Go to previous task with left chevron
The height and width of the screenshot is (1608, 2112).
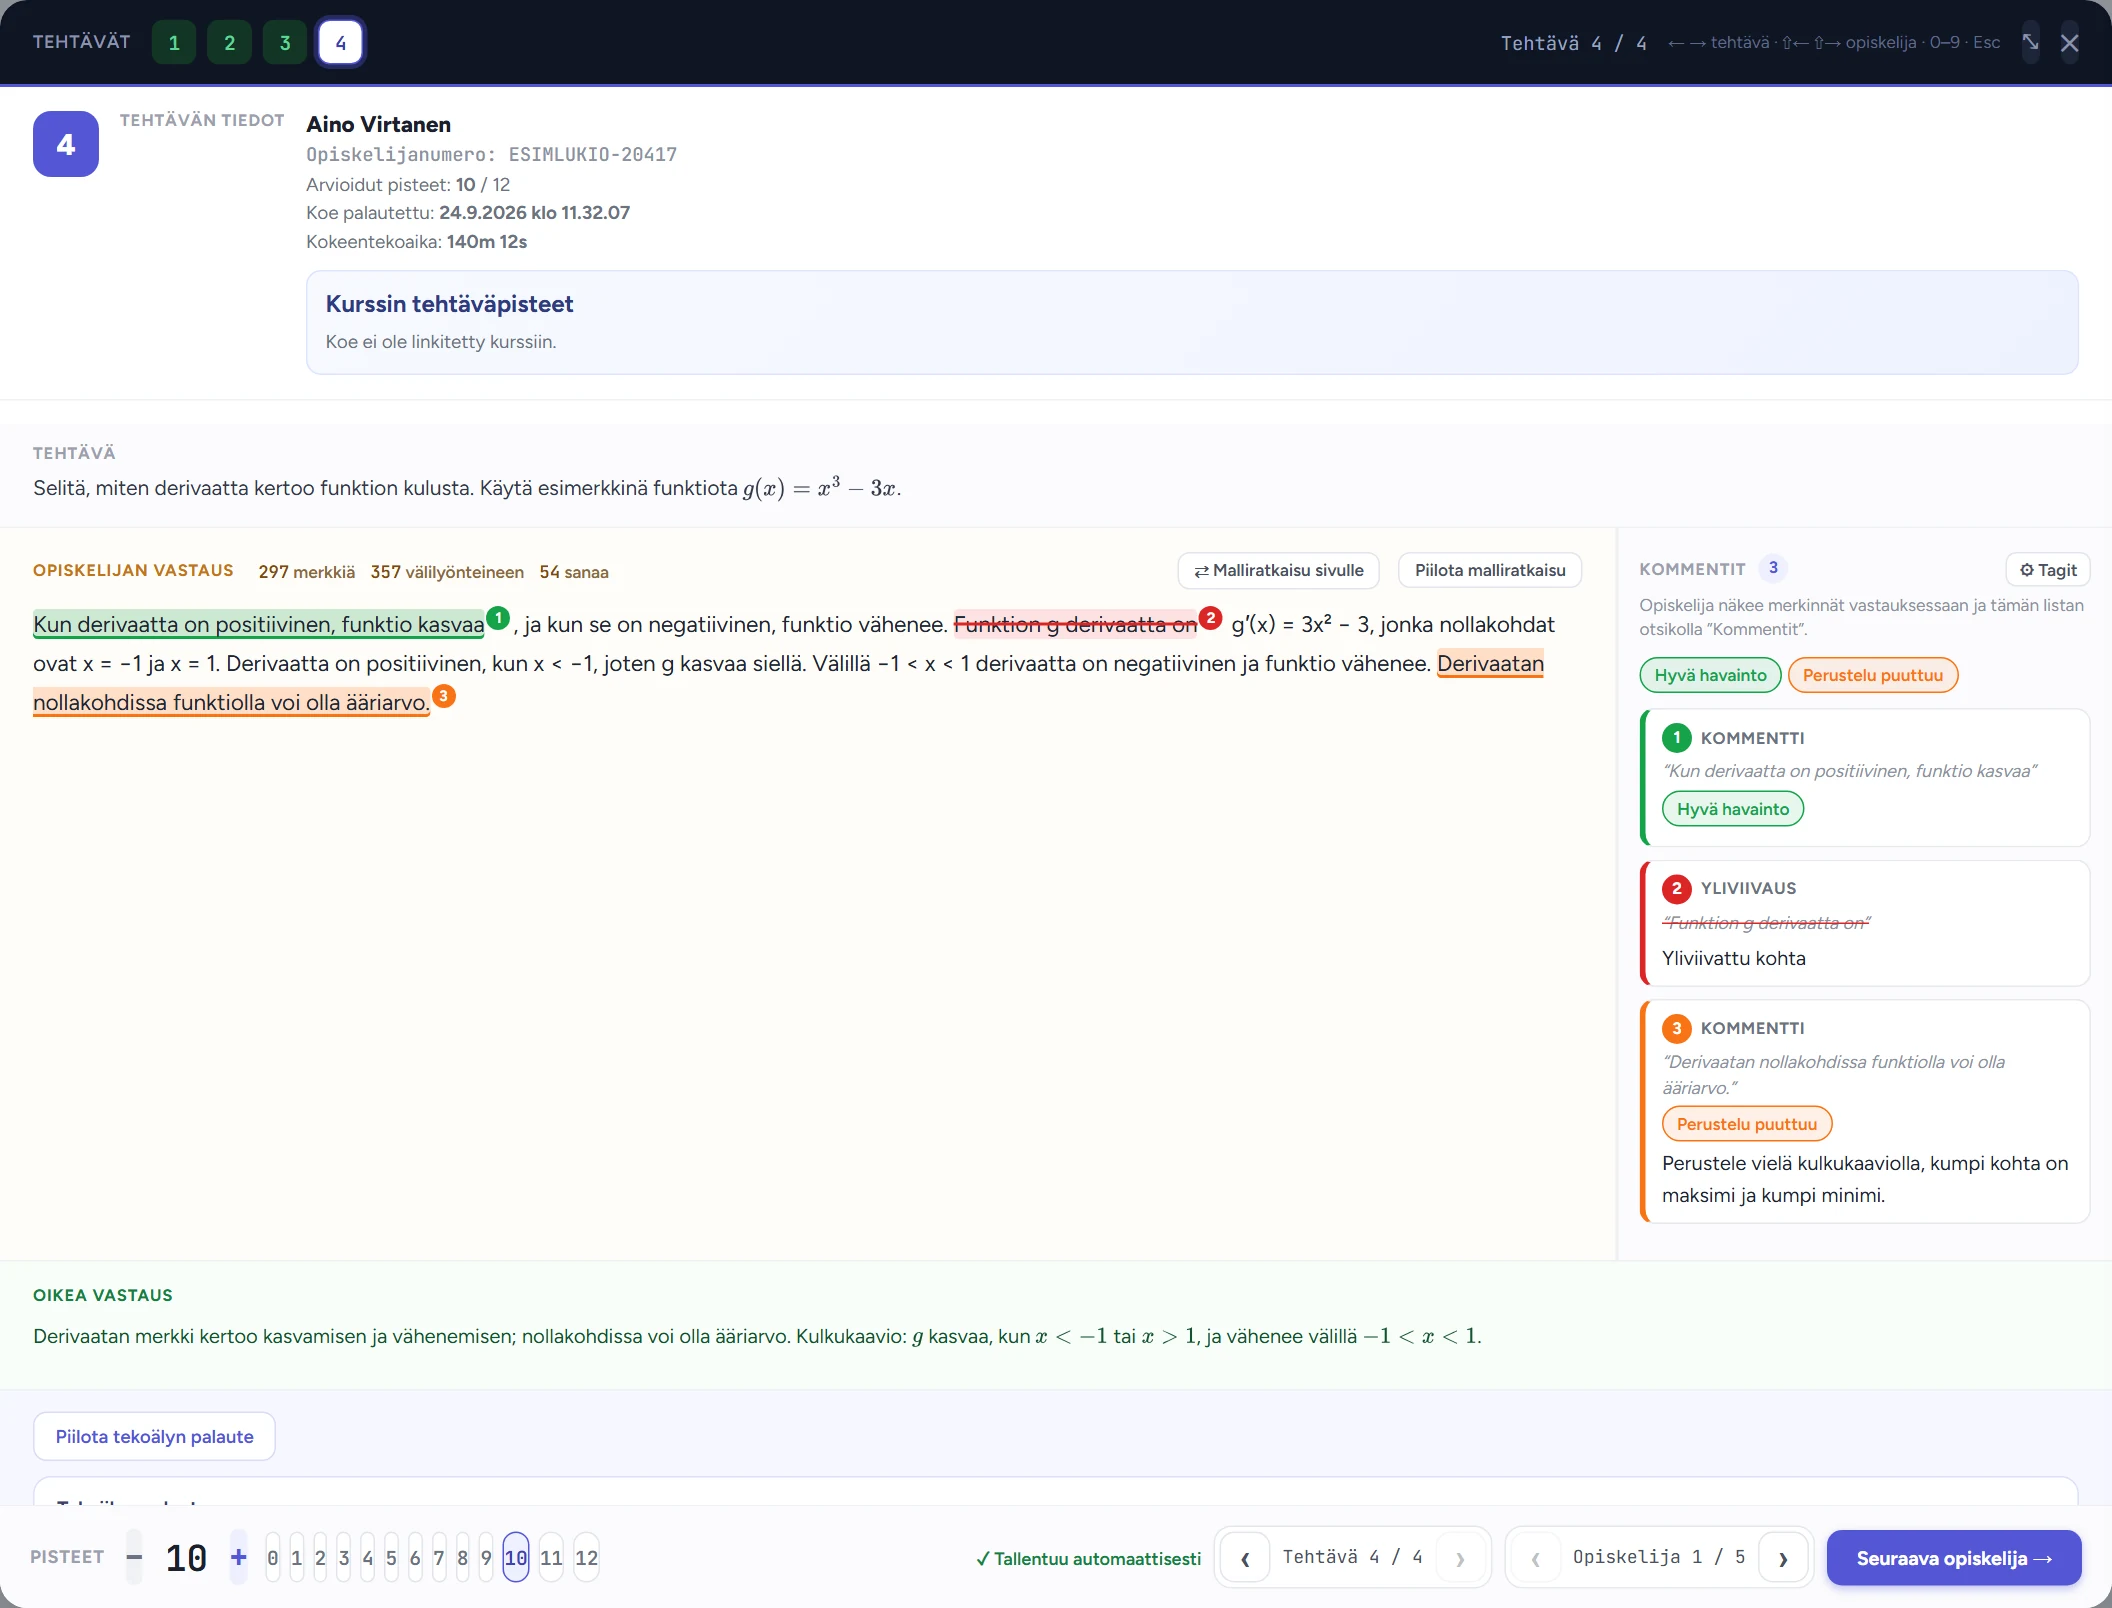point(1245,1558)
